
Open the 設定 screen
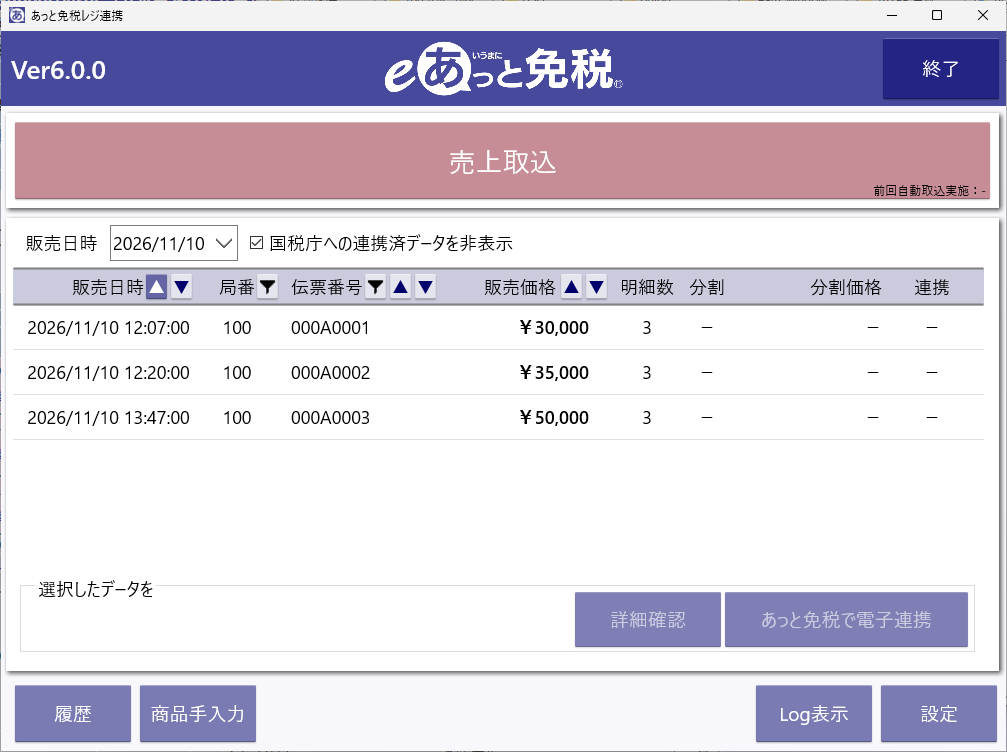pos(939,713)
